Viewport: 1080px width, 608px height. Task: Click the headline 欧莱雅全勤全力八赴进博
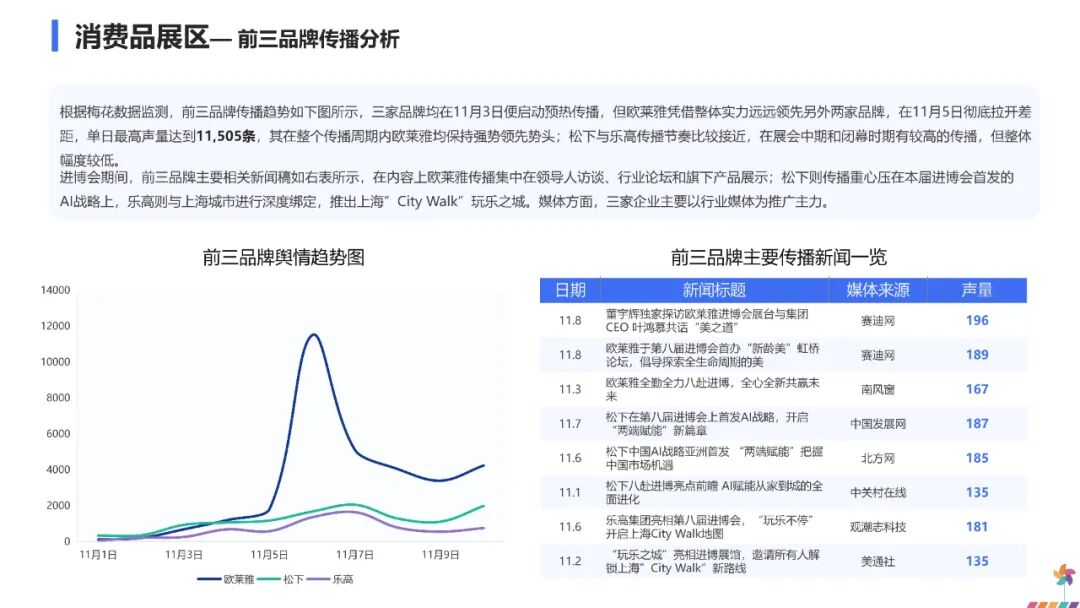[x=713, y=390]
